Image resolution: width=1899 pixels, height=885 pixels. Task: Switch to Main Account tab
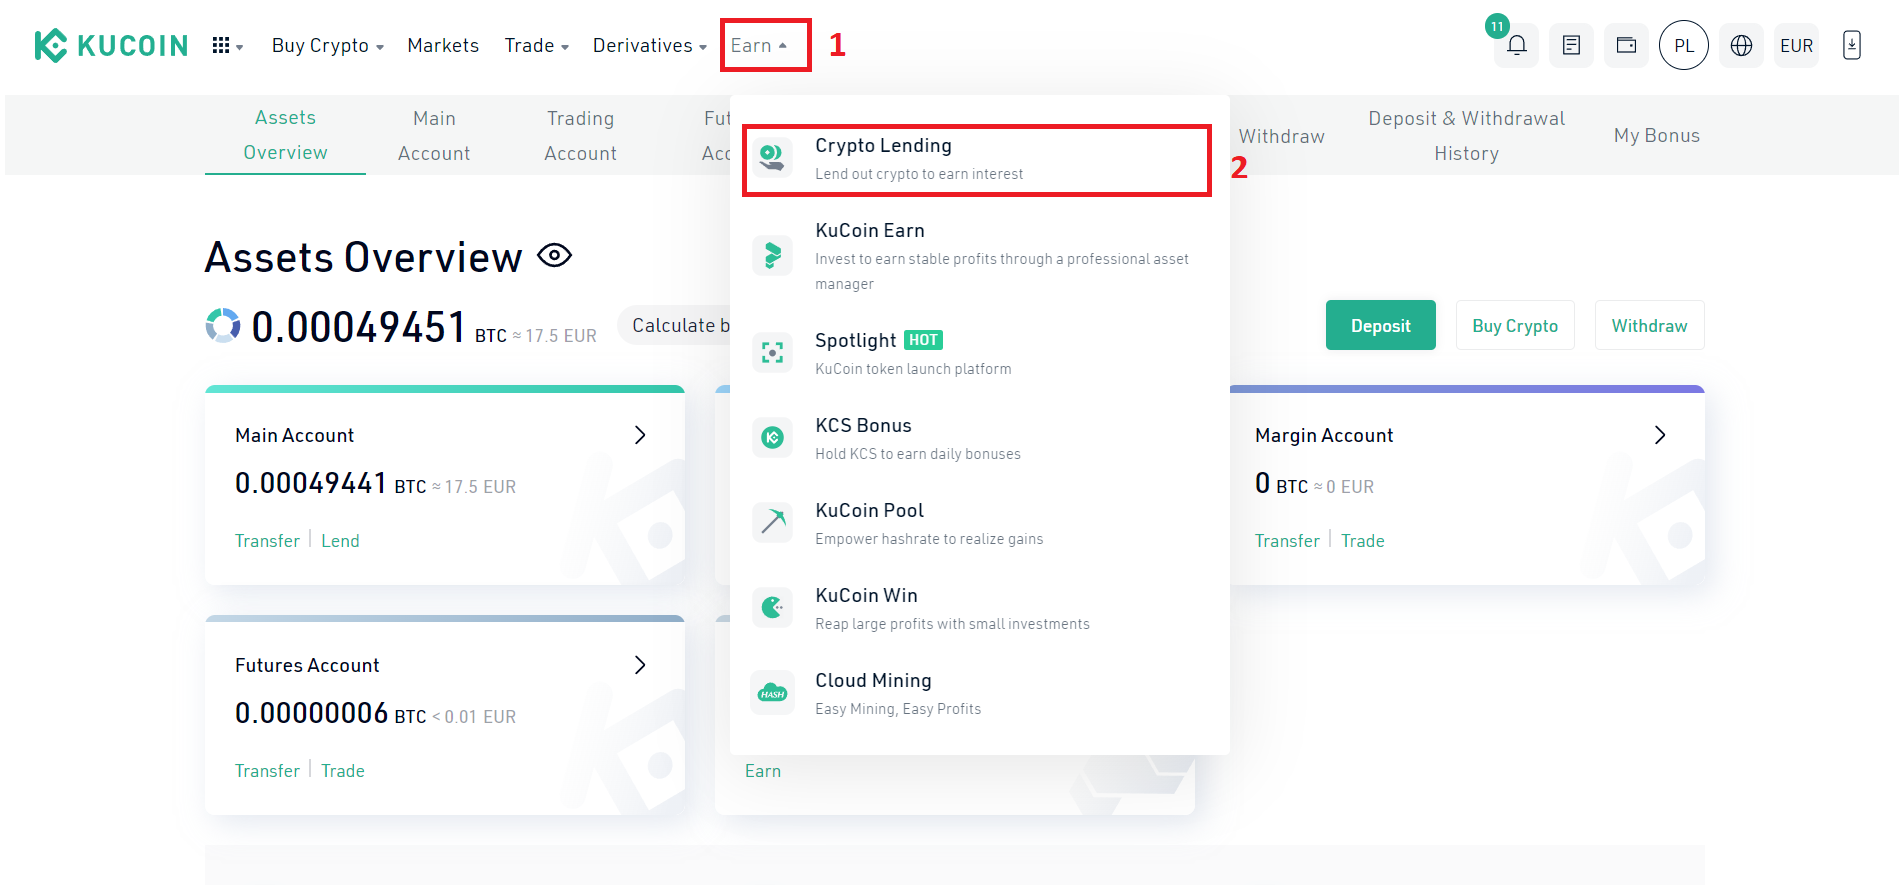click(x=434, y=135)
